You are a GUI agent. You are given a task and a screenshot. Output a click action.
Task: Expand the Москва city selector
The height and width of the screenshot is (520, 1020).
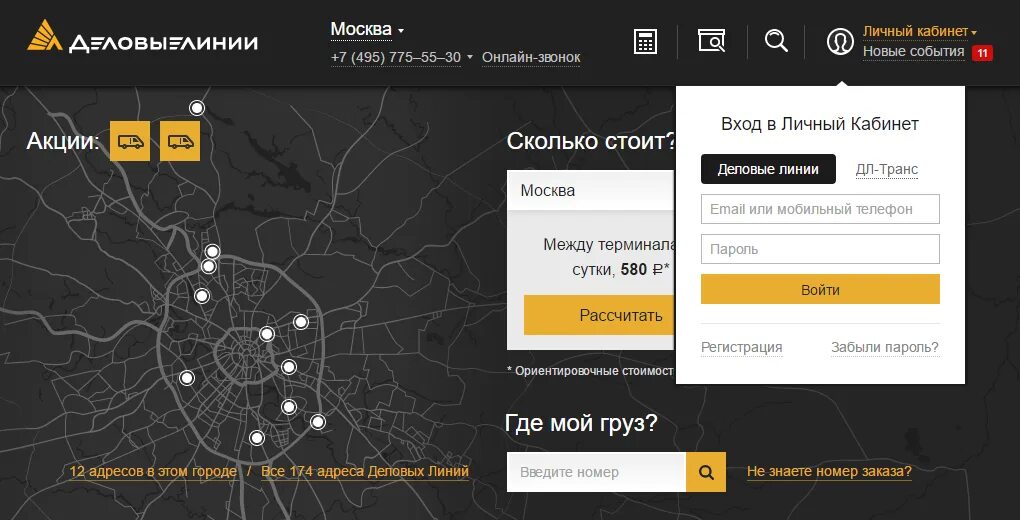coord(367,29)
